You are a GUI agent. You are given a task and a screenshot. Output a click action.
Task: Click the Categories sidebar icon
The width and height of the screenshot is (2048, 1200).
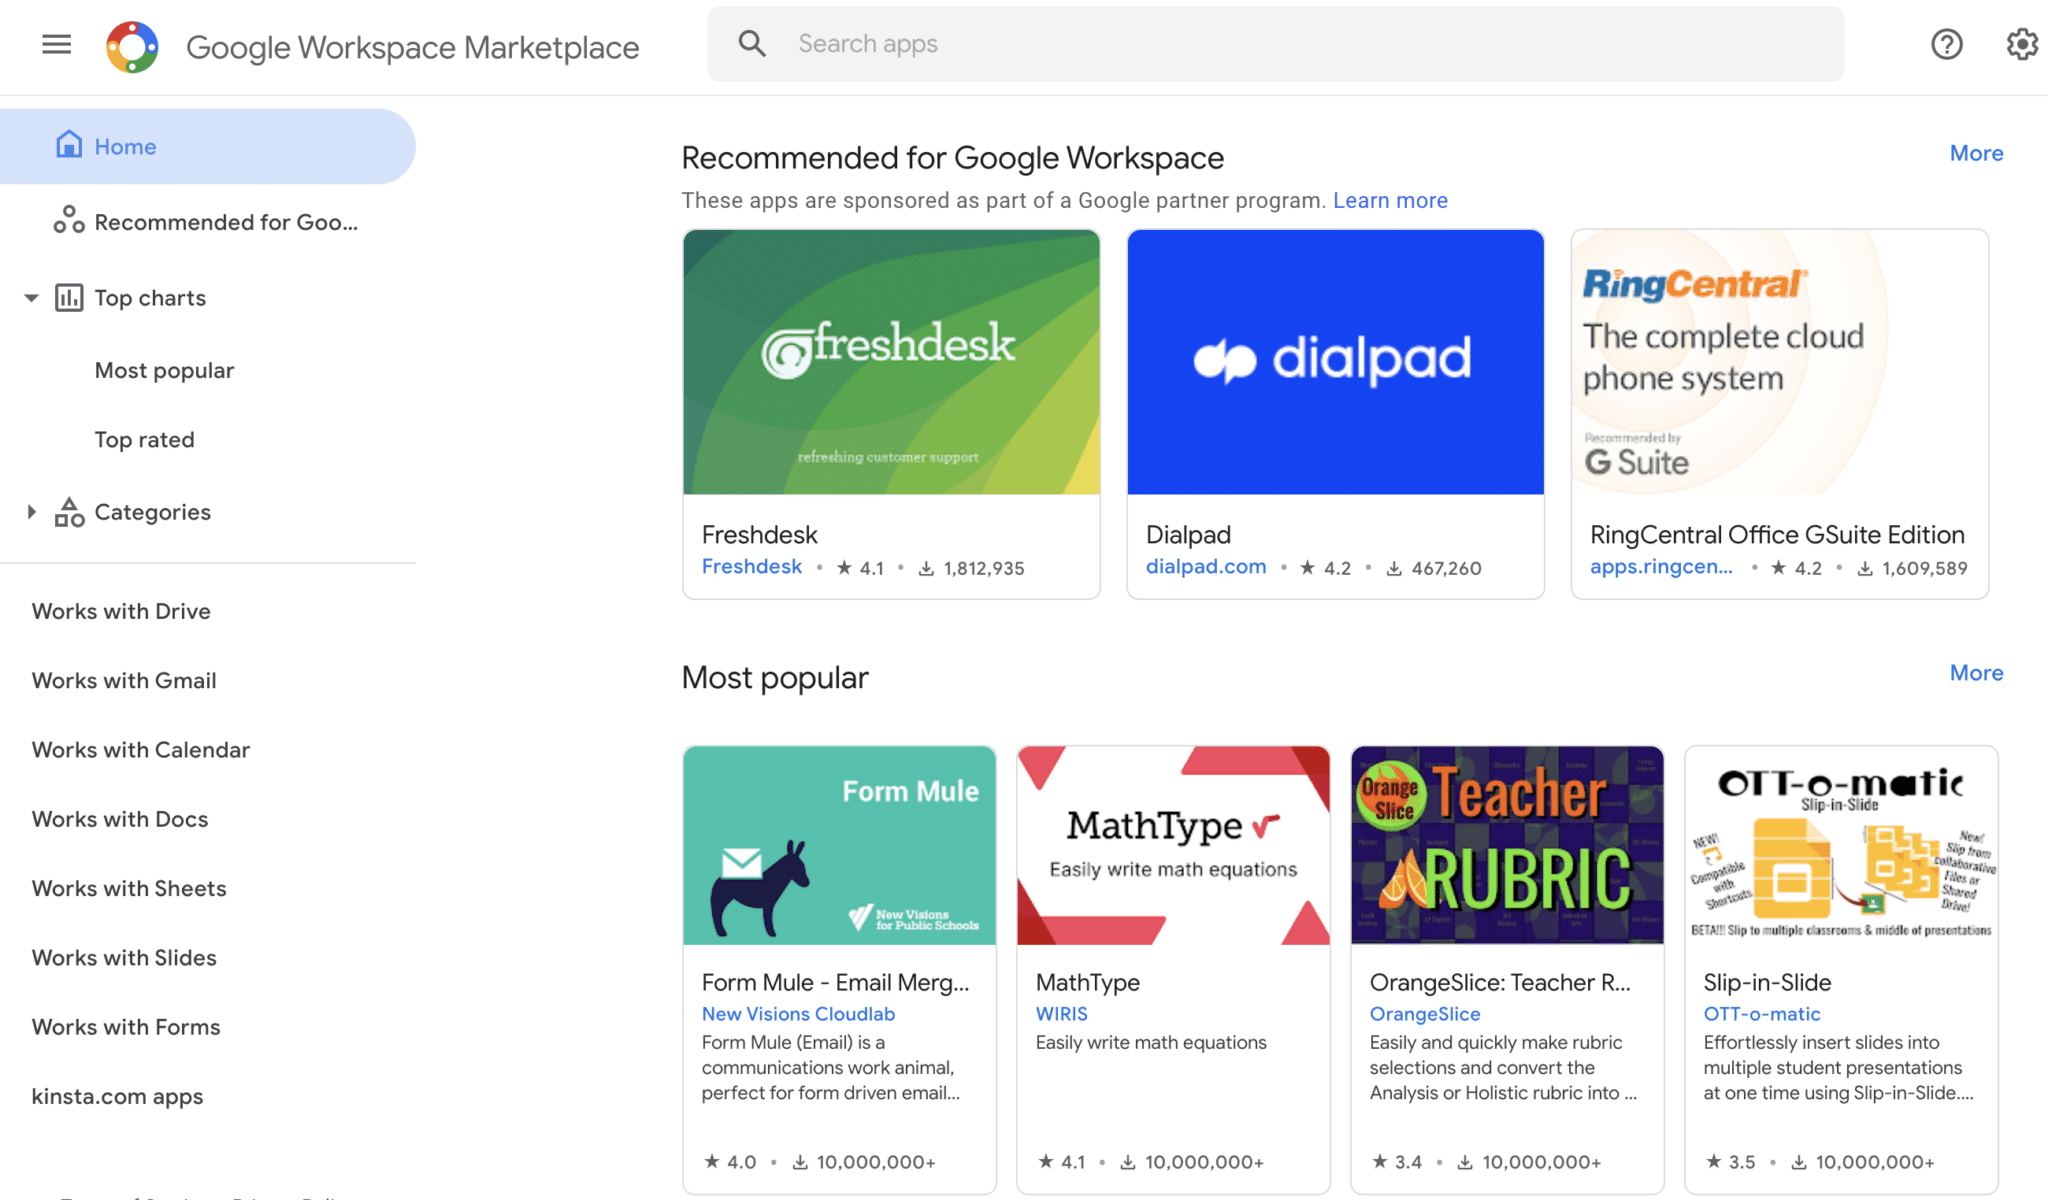[x=68, y=511]
